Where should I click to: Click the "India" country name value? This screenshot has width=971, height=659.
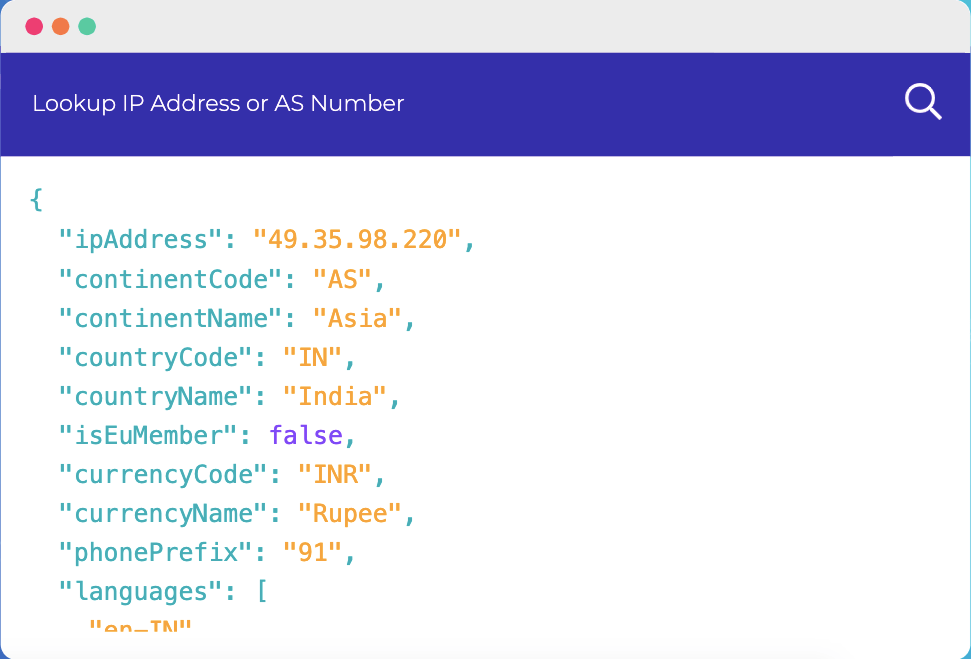pyautogui.click(x=336, y=396)
